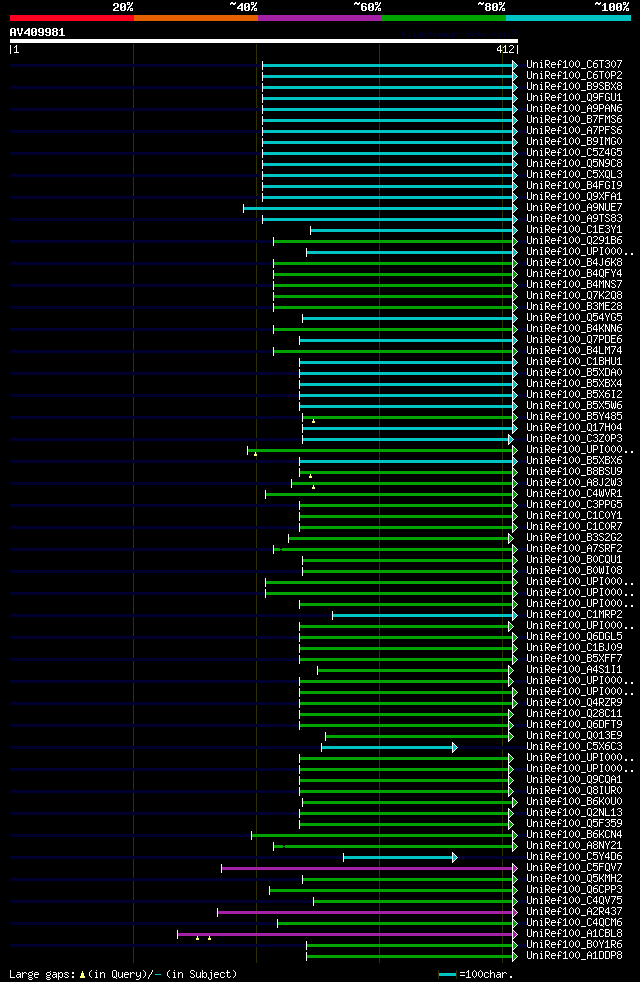
Task: Open the UniRef100_B9SBX8 hit
Action: 574,86
